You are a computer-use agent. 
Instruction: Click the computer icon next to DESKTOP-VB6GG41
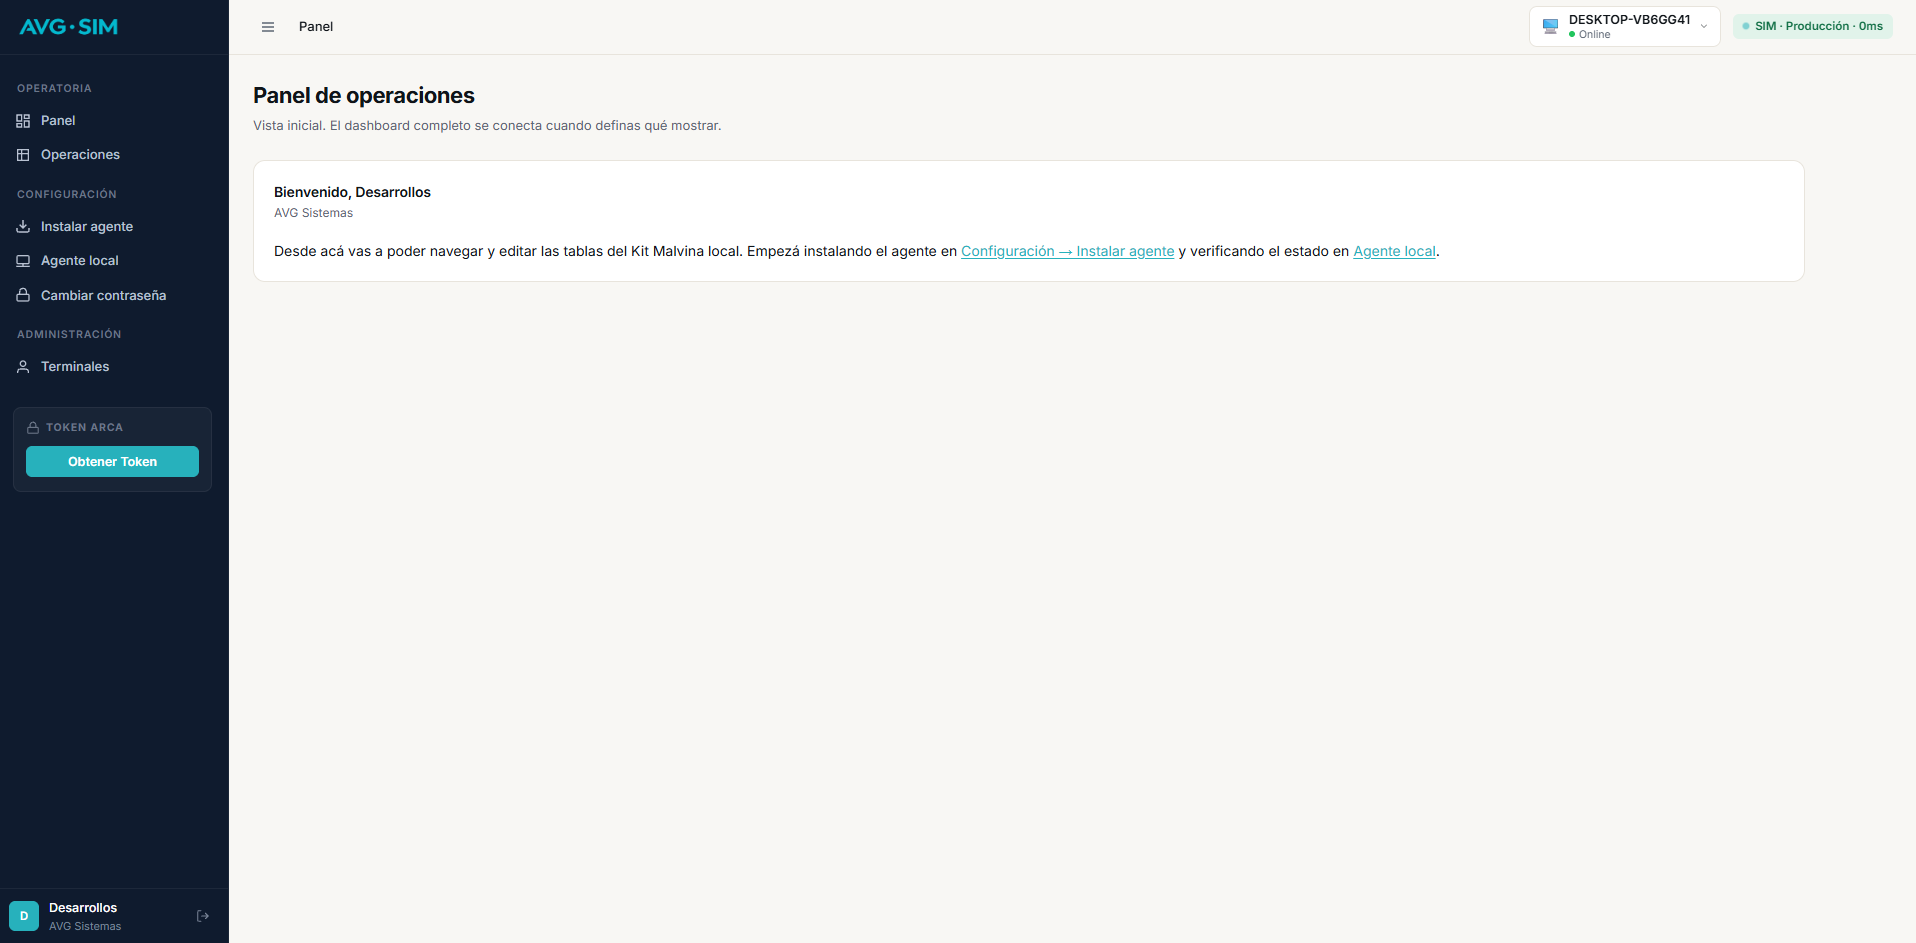point(1550,27)
